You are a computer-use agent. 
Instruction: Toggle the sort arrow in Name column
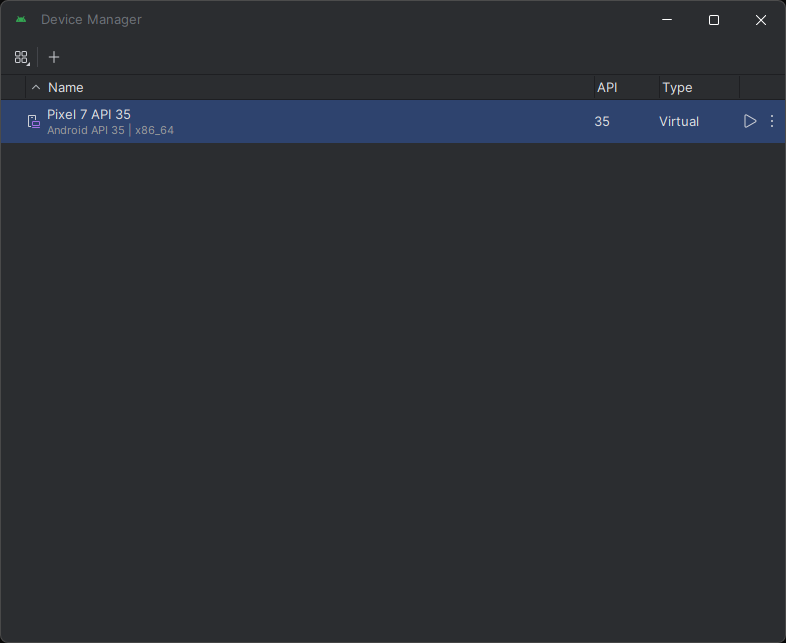[36, 88]
